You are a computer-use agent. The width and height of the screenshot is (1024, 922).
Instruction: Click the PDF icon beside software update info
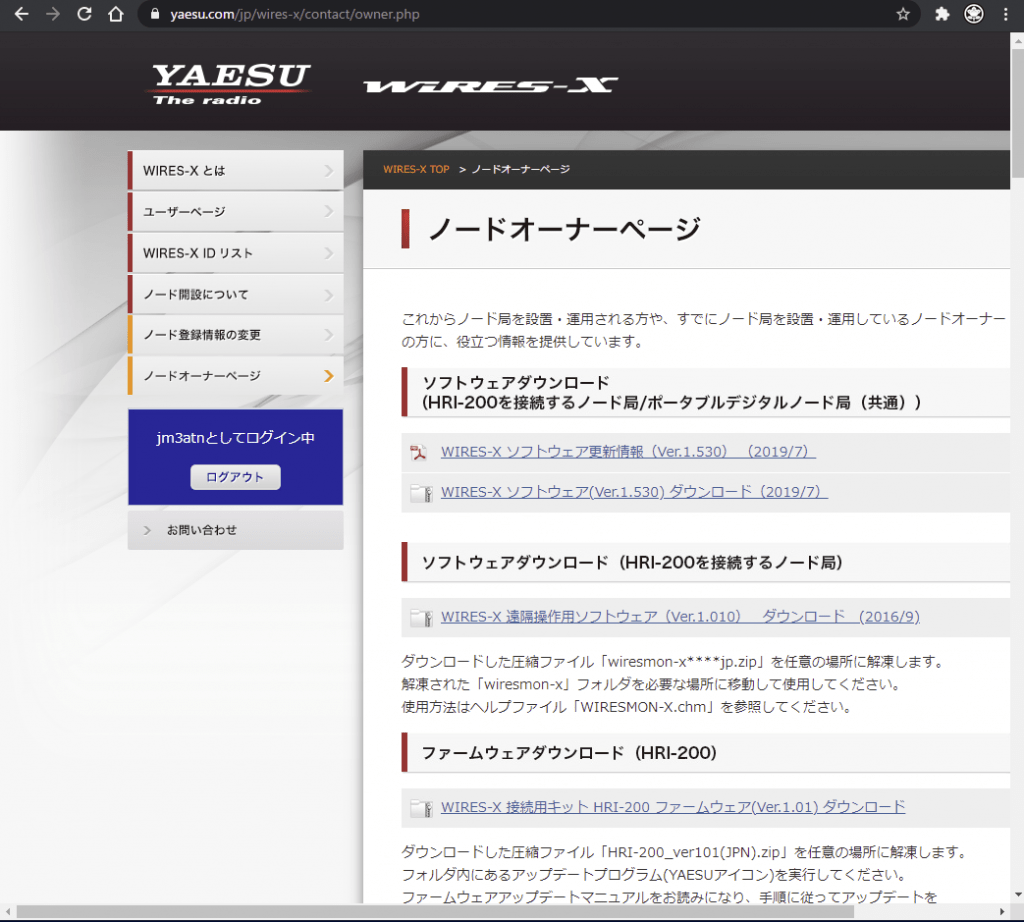point(420,452)
